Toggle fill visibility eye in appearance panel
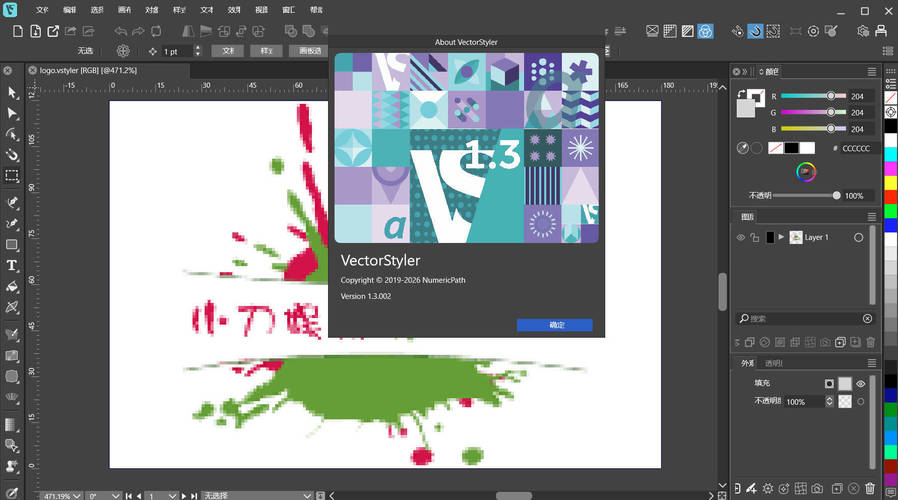This screenshot has width=898, height=500. pos(860,383)
